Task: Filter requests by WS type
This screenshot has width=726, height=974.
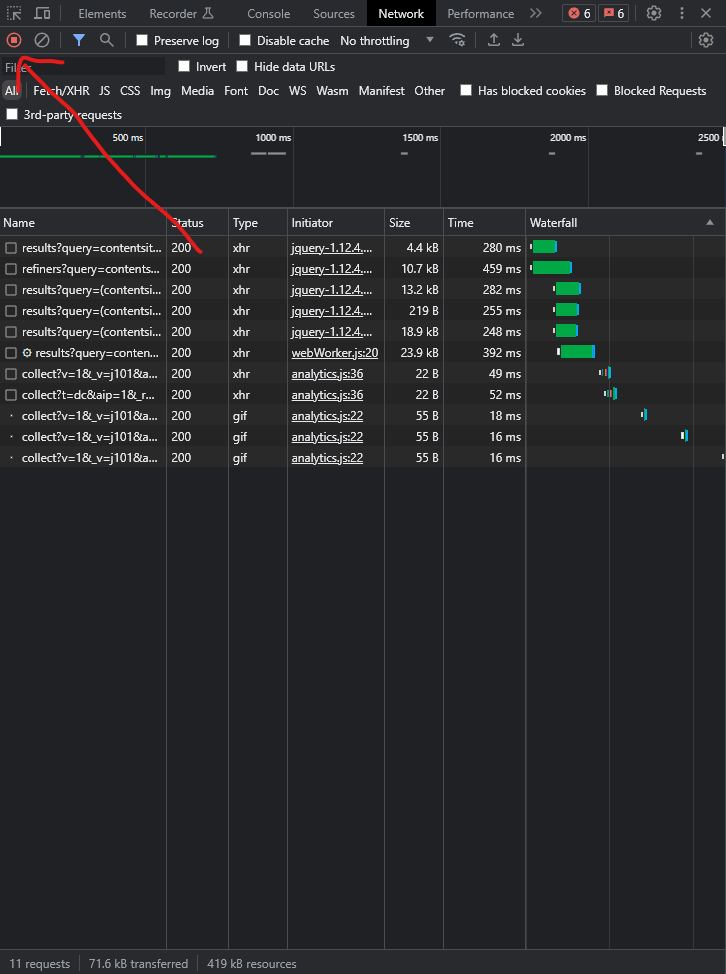Action: tap(297, 91)
